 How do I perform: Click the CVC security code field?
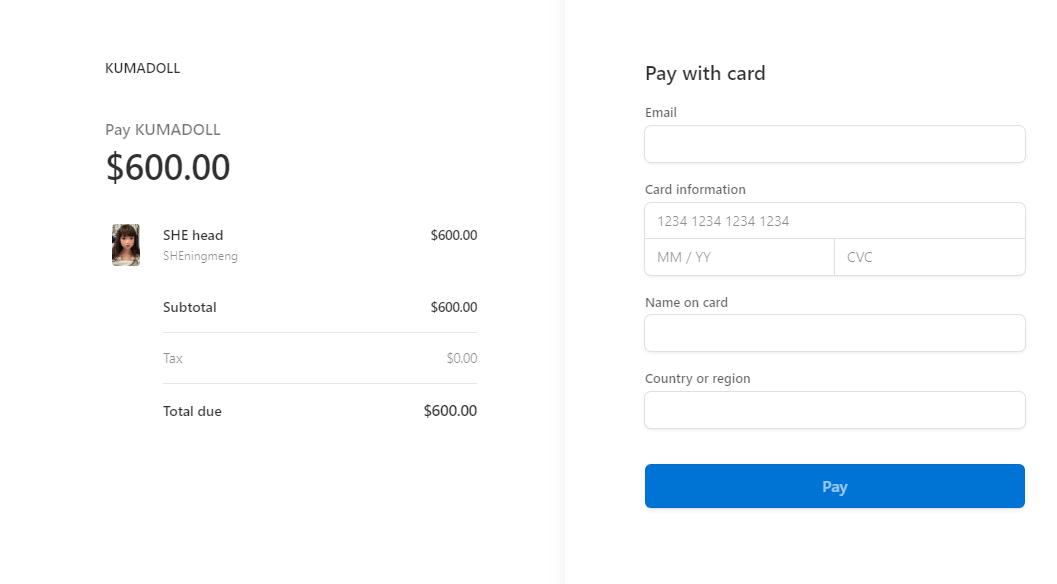[x=930, y=257]
